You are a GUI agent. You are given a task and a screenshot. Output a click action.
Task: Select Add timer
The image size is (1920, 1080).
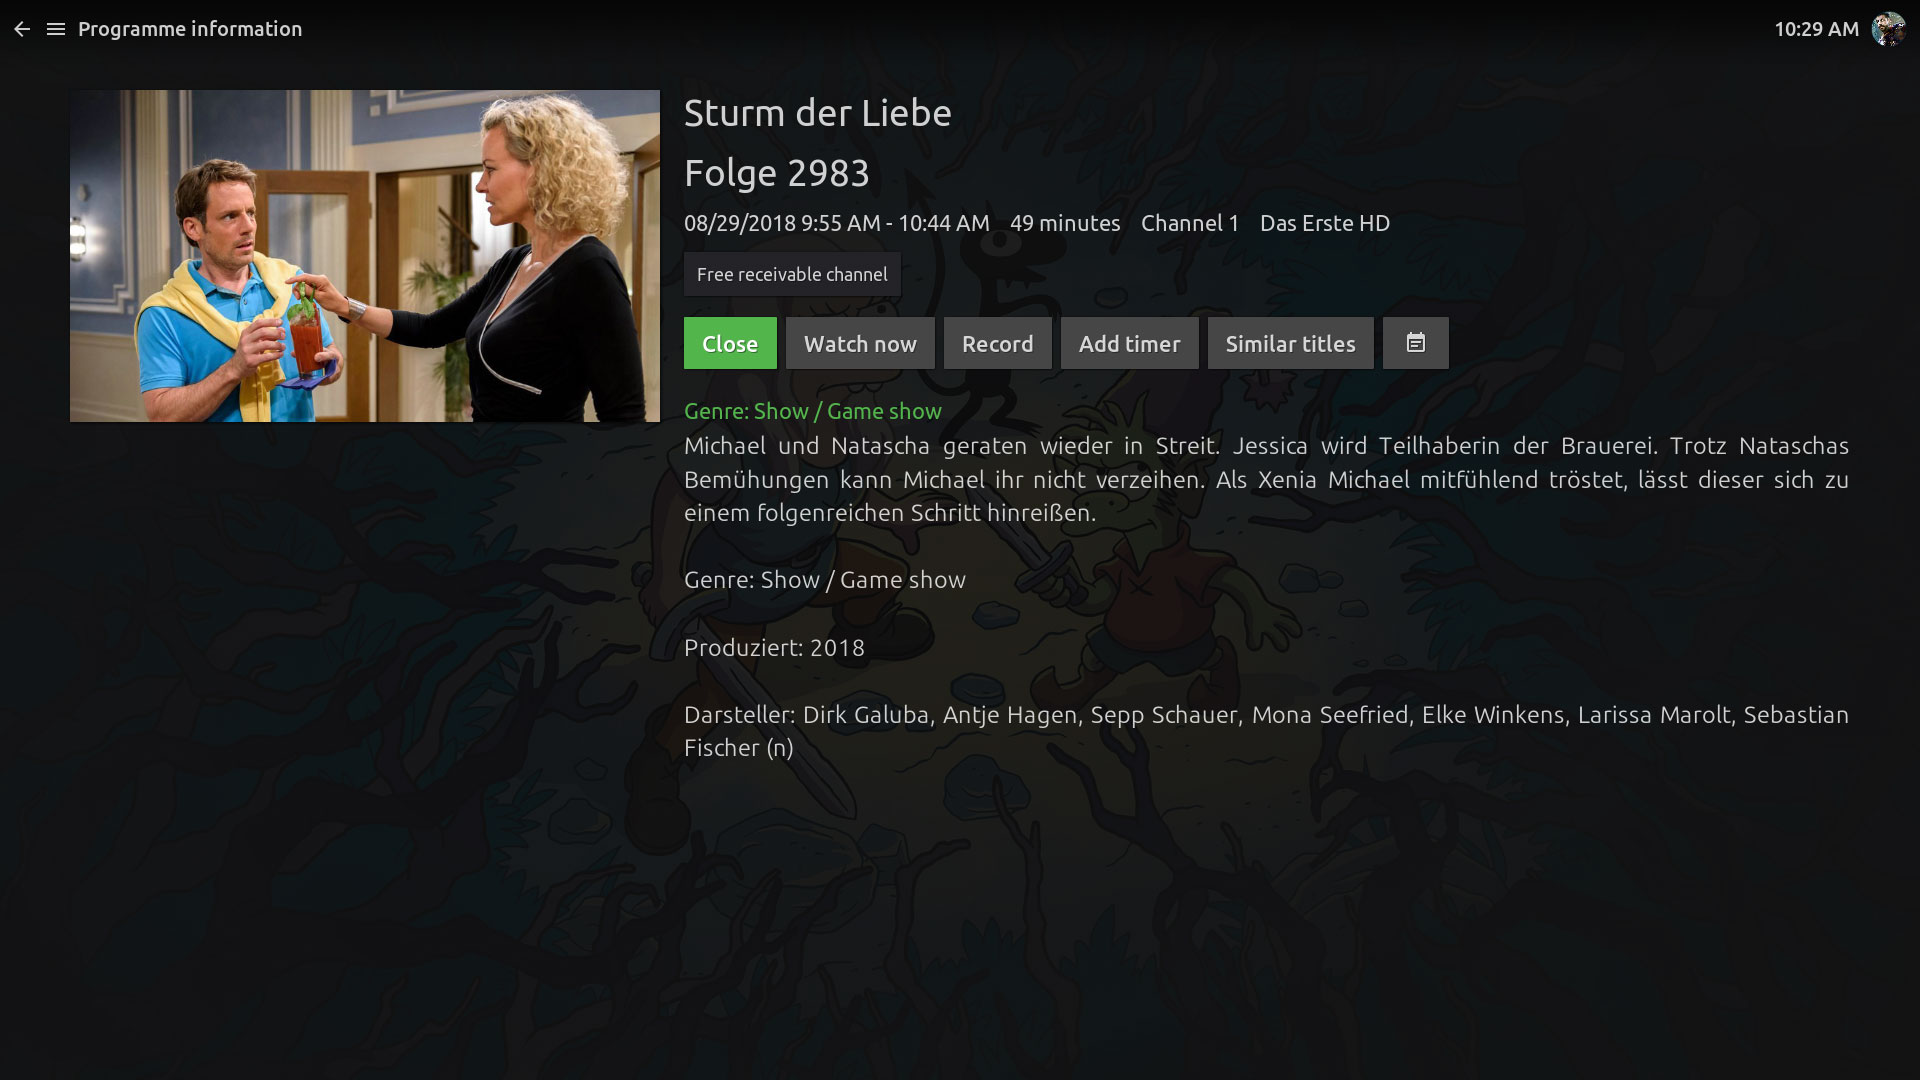(1129, 343)
